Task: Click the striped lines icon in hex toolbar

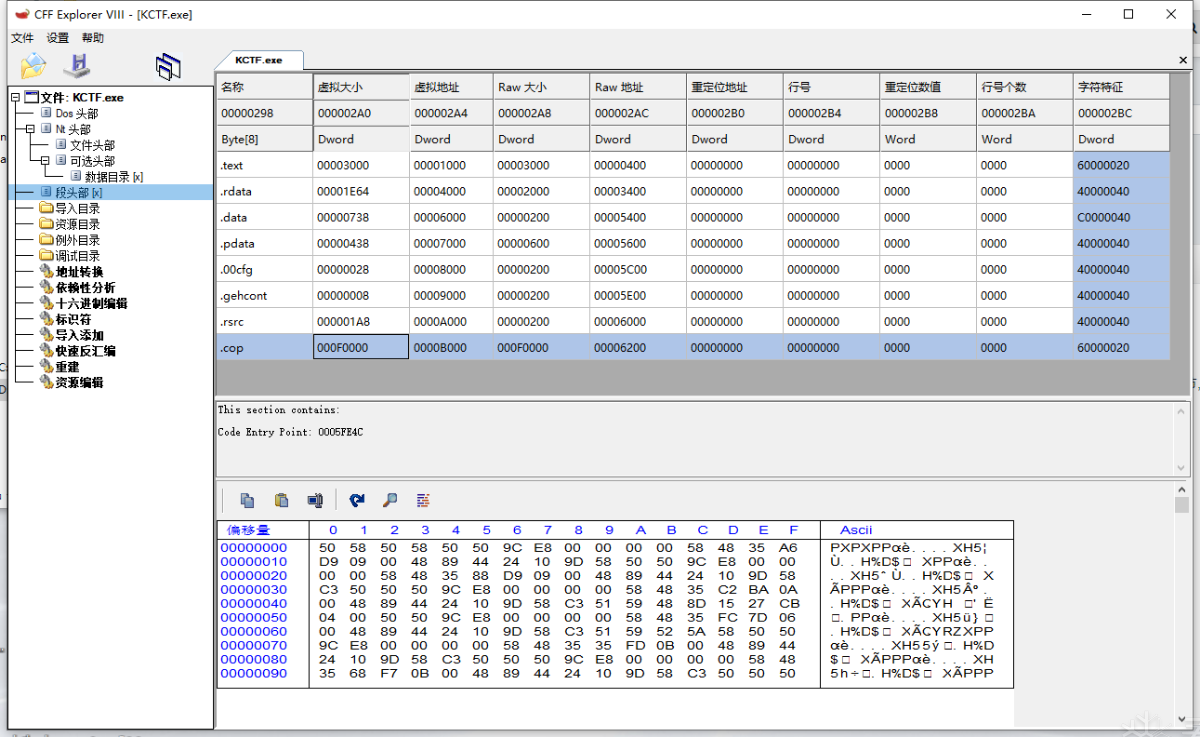Action: [423, 500]
